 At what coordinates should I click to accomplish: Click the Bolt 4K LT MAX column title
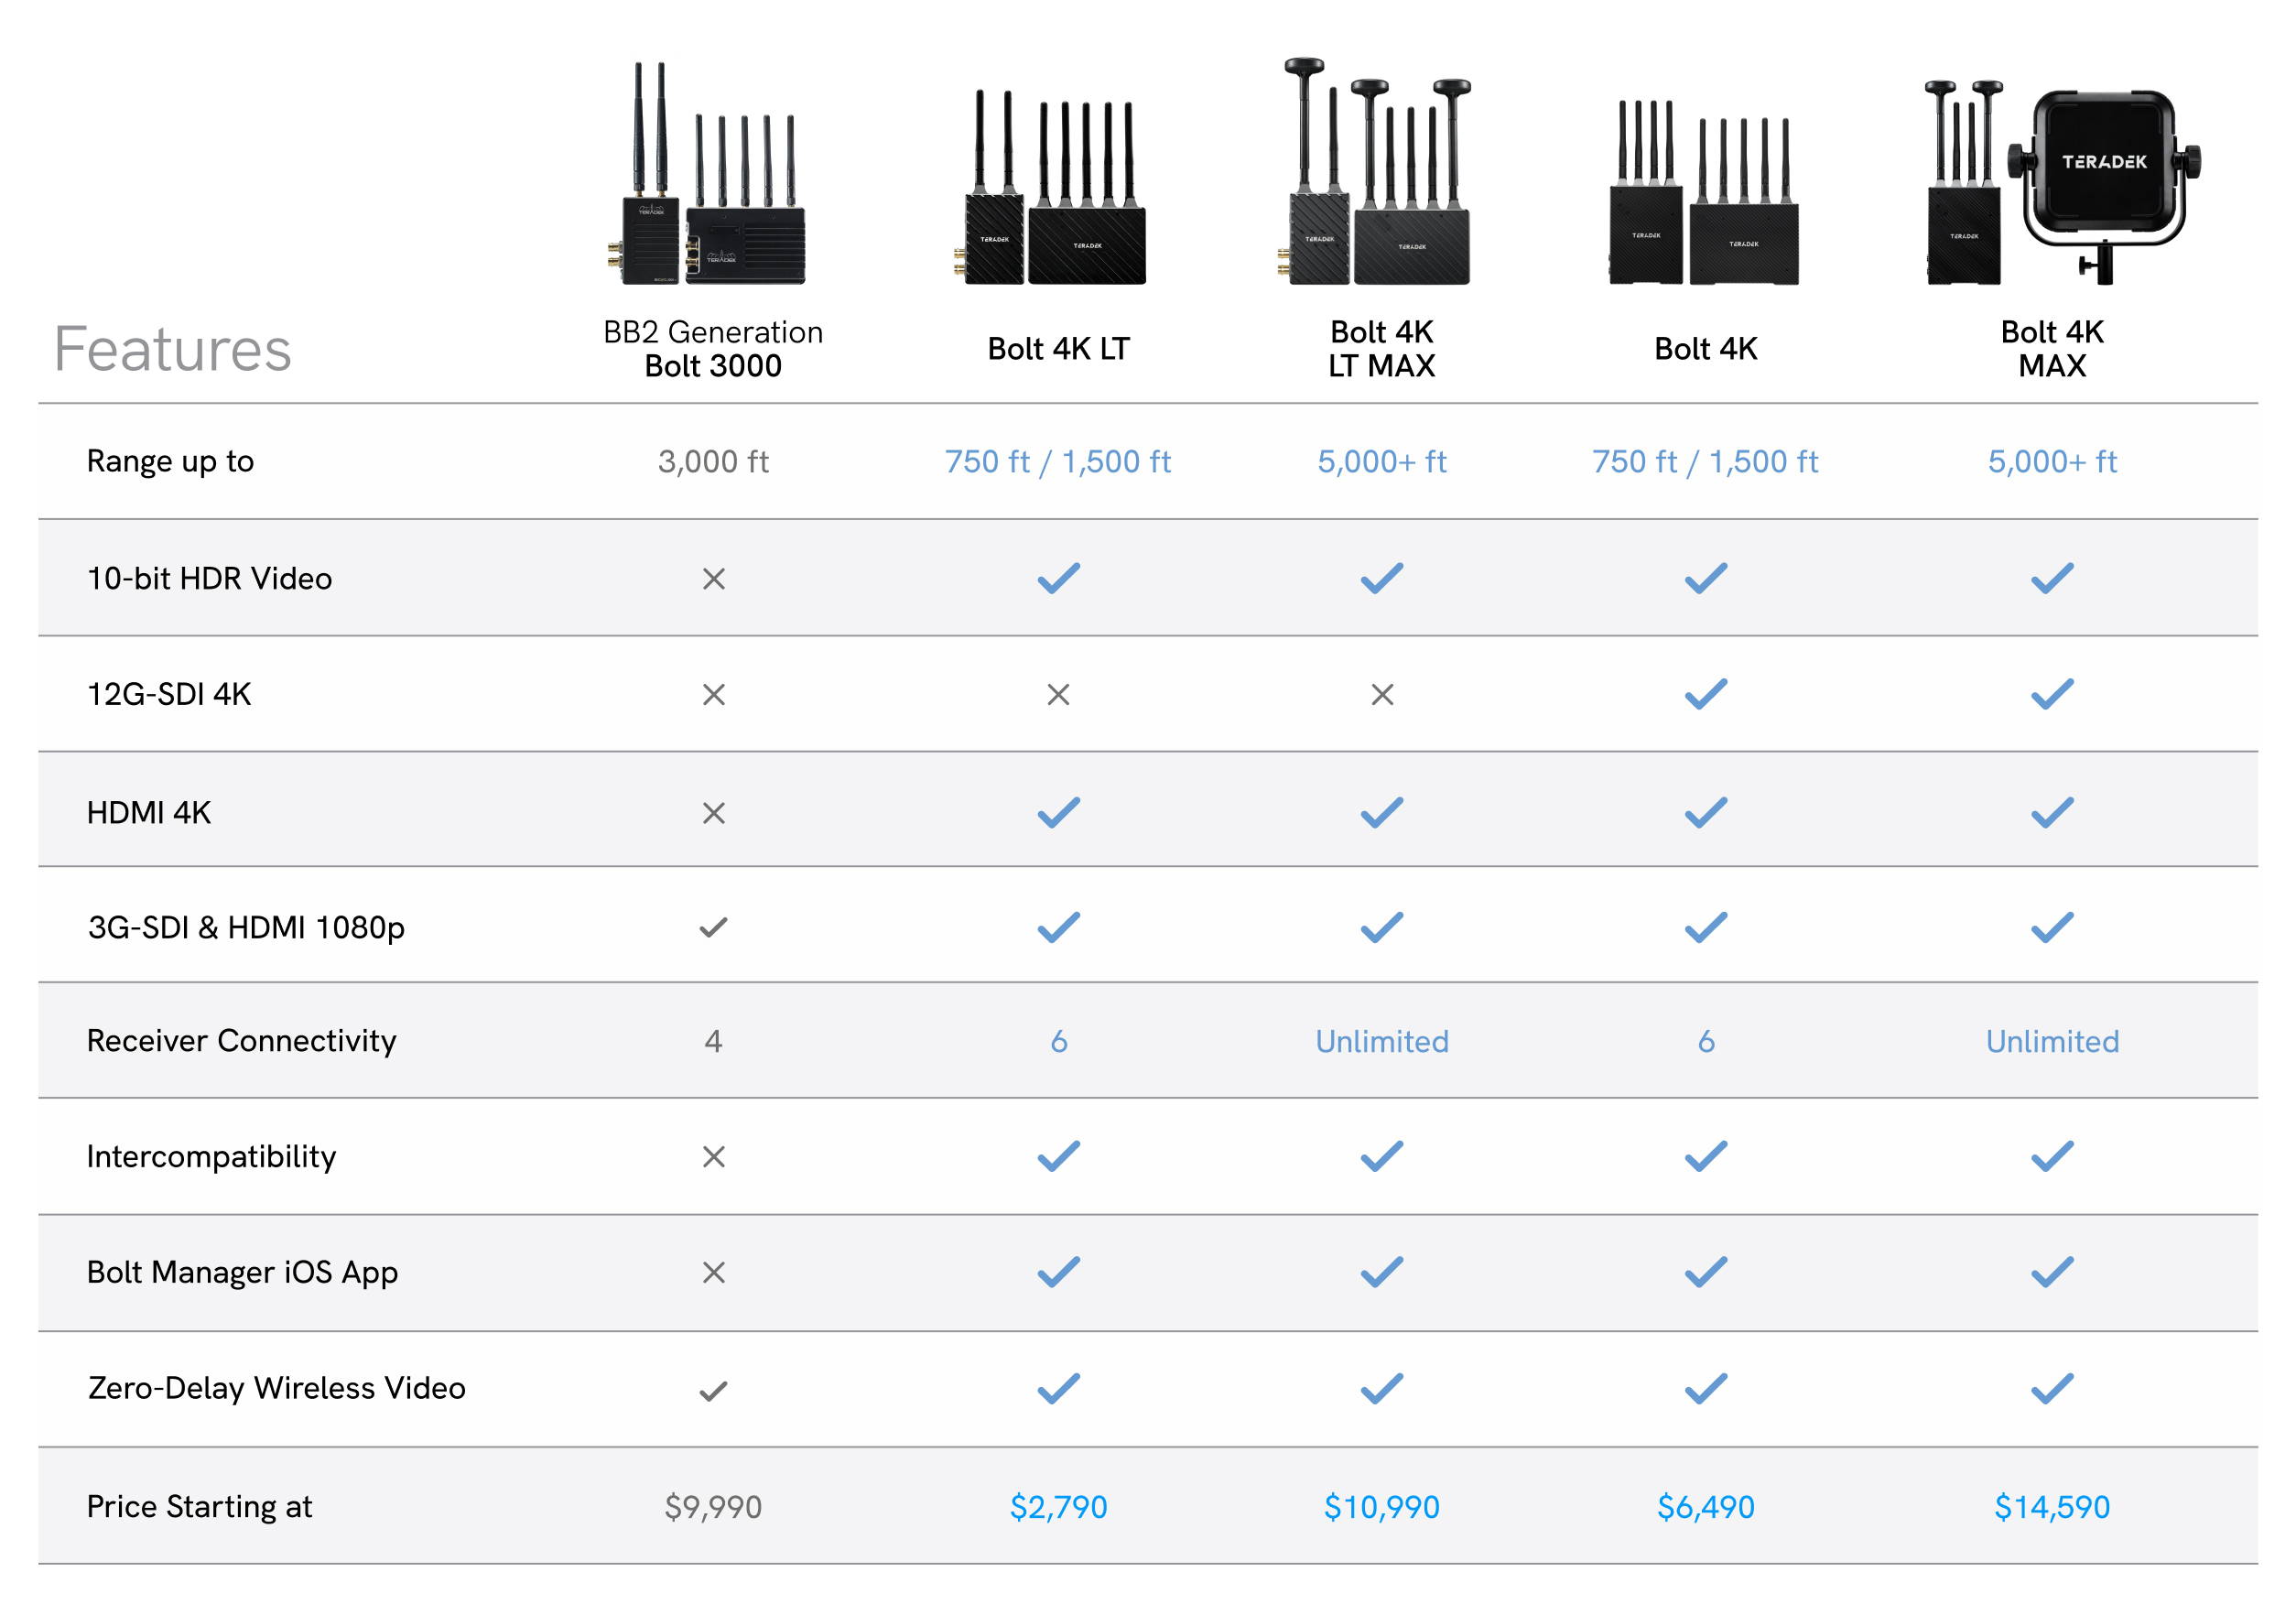click(x=1382, y=349)
